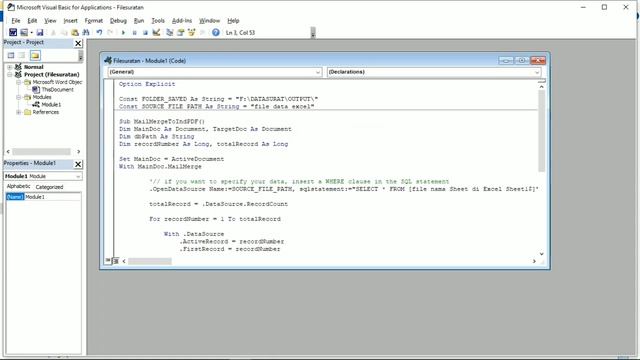The height and width of the screenshot is (360, 640).
Task: Click the Project panel scroll right arrow
Action: pyautogui.click(x=78, y=151)
